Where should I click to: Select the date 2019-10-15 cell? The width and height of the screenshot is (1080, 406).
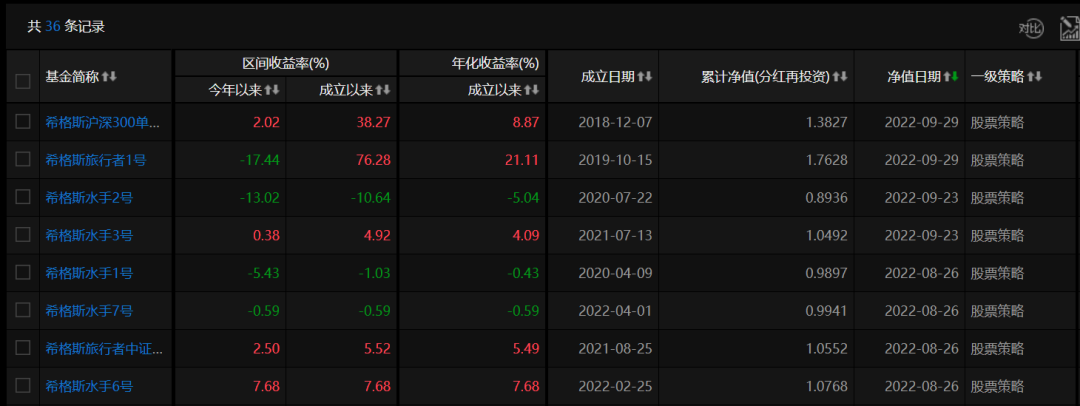tap(615, 161)
